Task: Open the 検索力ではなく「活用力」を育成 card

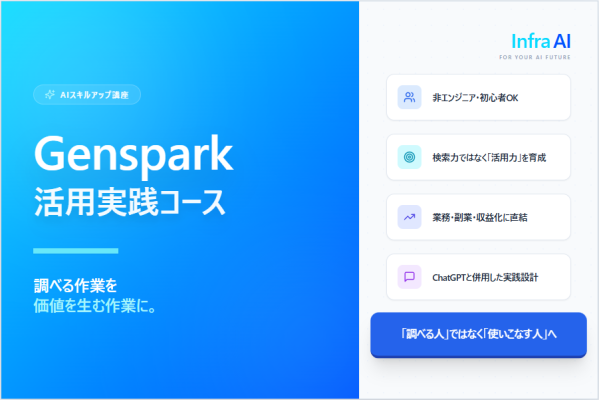Action: point(478,157)
